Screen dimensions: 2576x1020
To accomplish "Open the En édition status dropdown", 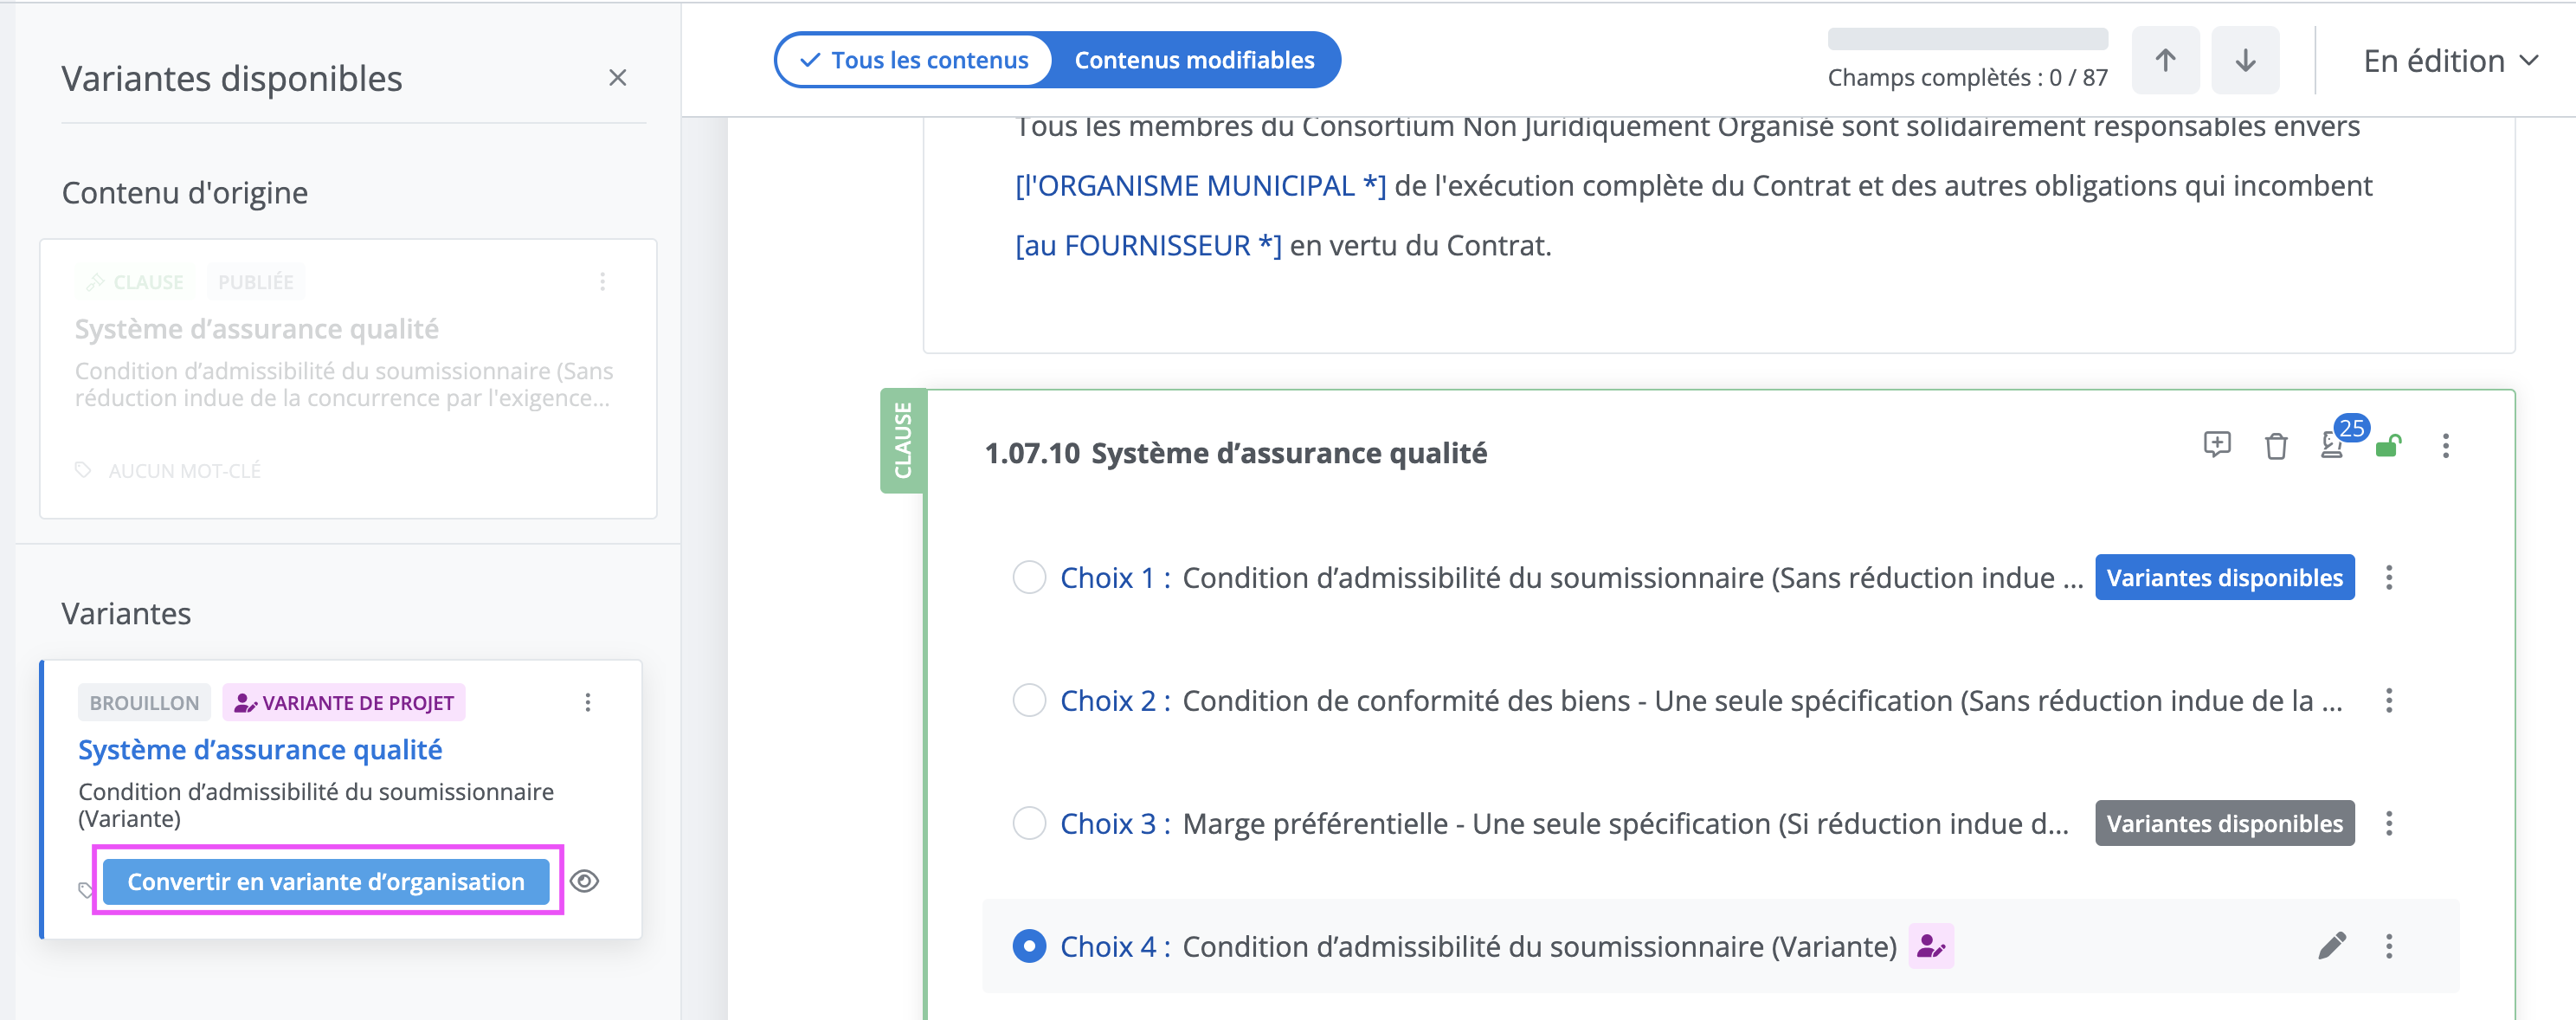I will click(2450, 61).
